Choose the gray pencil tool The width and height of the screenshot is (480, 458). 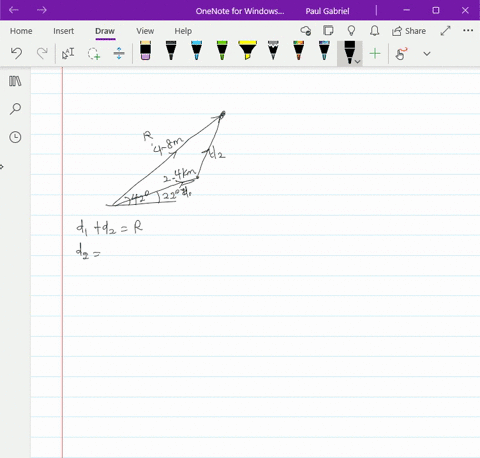tap(273, 51)
